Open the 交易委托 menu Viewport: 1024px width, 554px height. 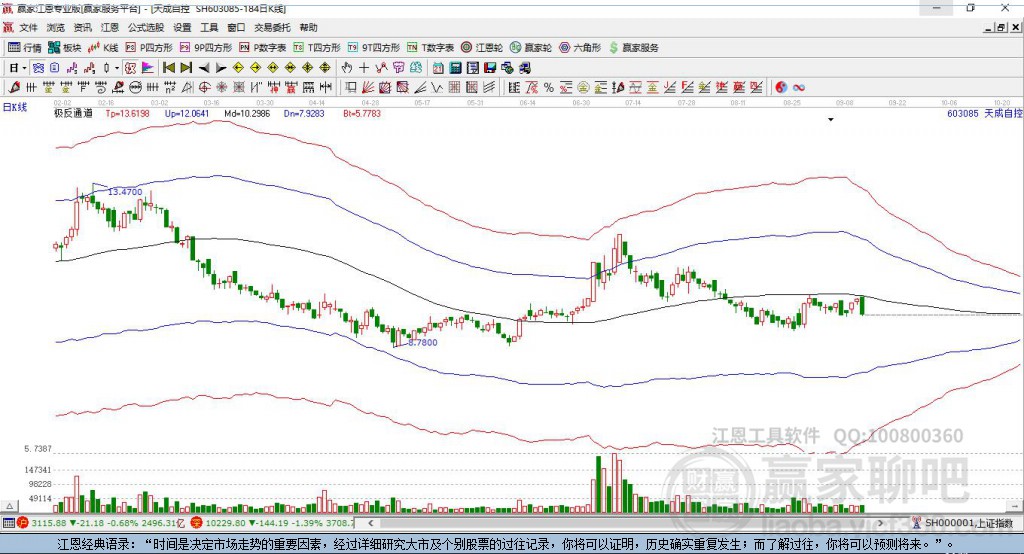[272, 27]
